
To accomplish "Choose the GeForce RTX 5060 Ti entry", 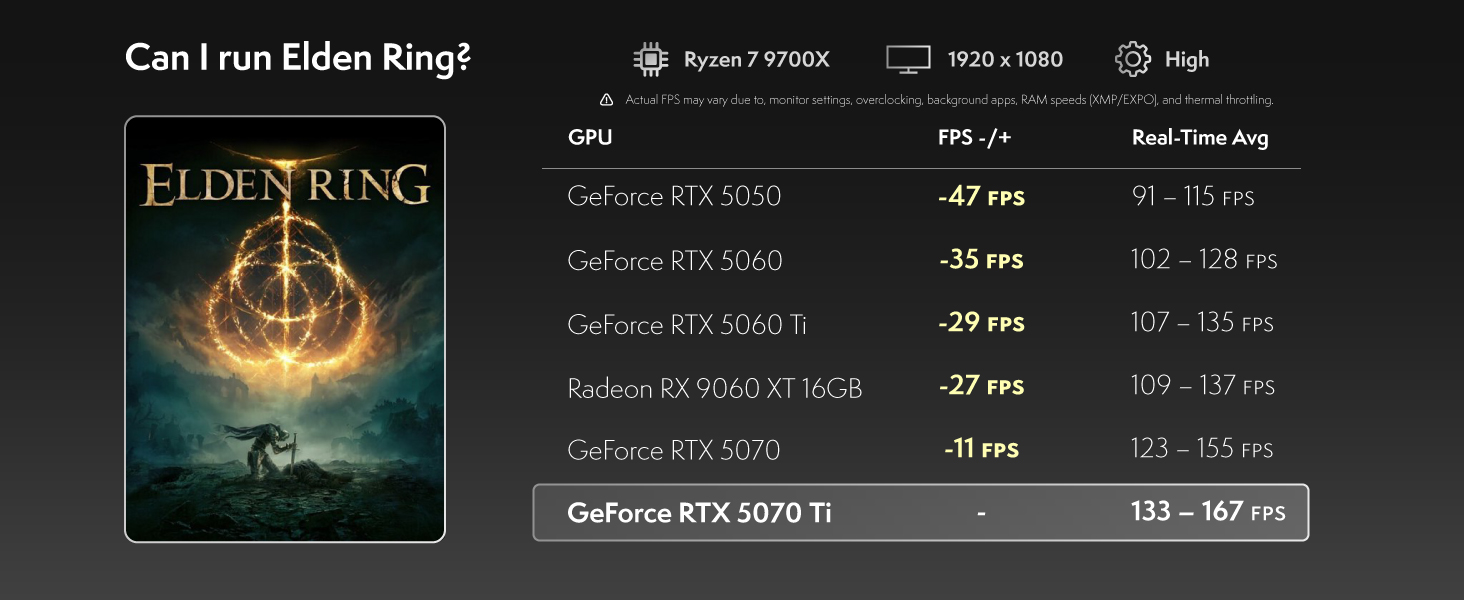I will tap(921, 324).
